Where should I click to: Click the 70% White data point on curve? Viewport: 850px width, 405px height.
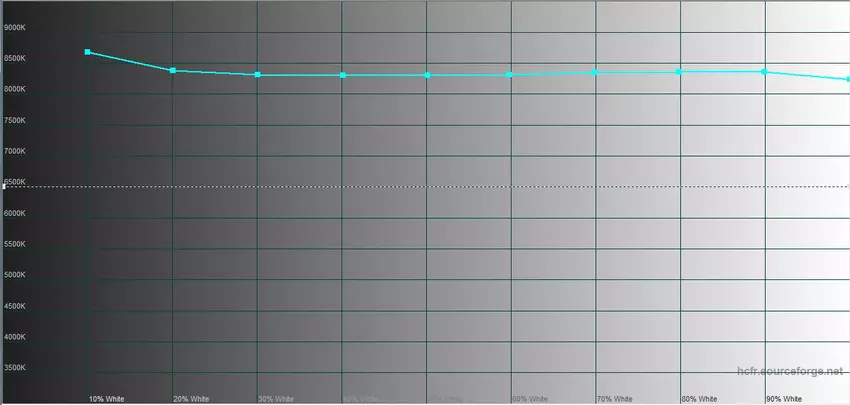596,72
